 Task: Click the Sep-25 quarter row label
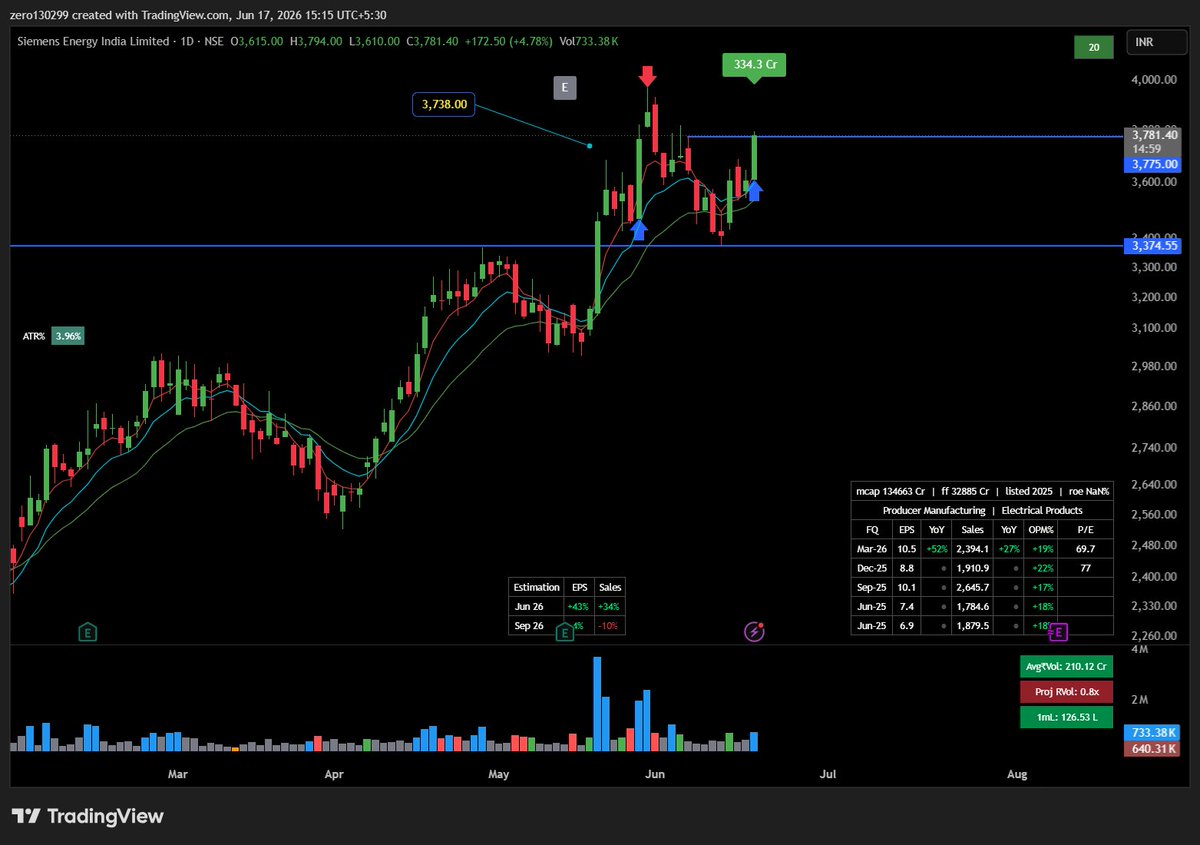[870, 587]
